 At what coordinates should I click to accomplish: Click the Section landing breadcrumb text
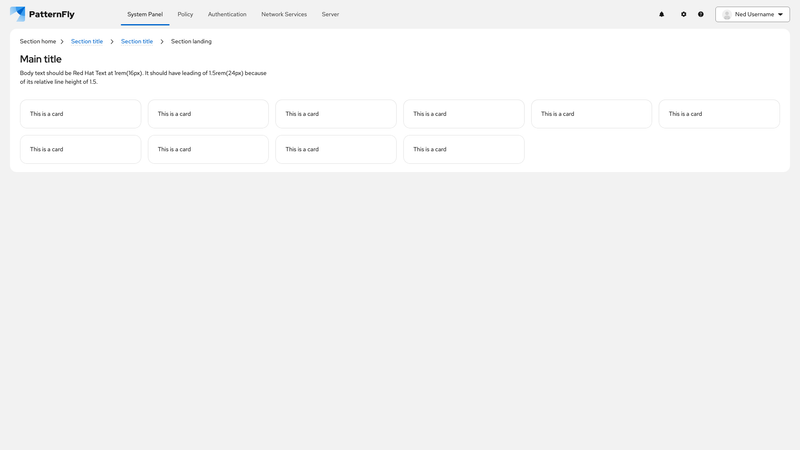(191, 41)
